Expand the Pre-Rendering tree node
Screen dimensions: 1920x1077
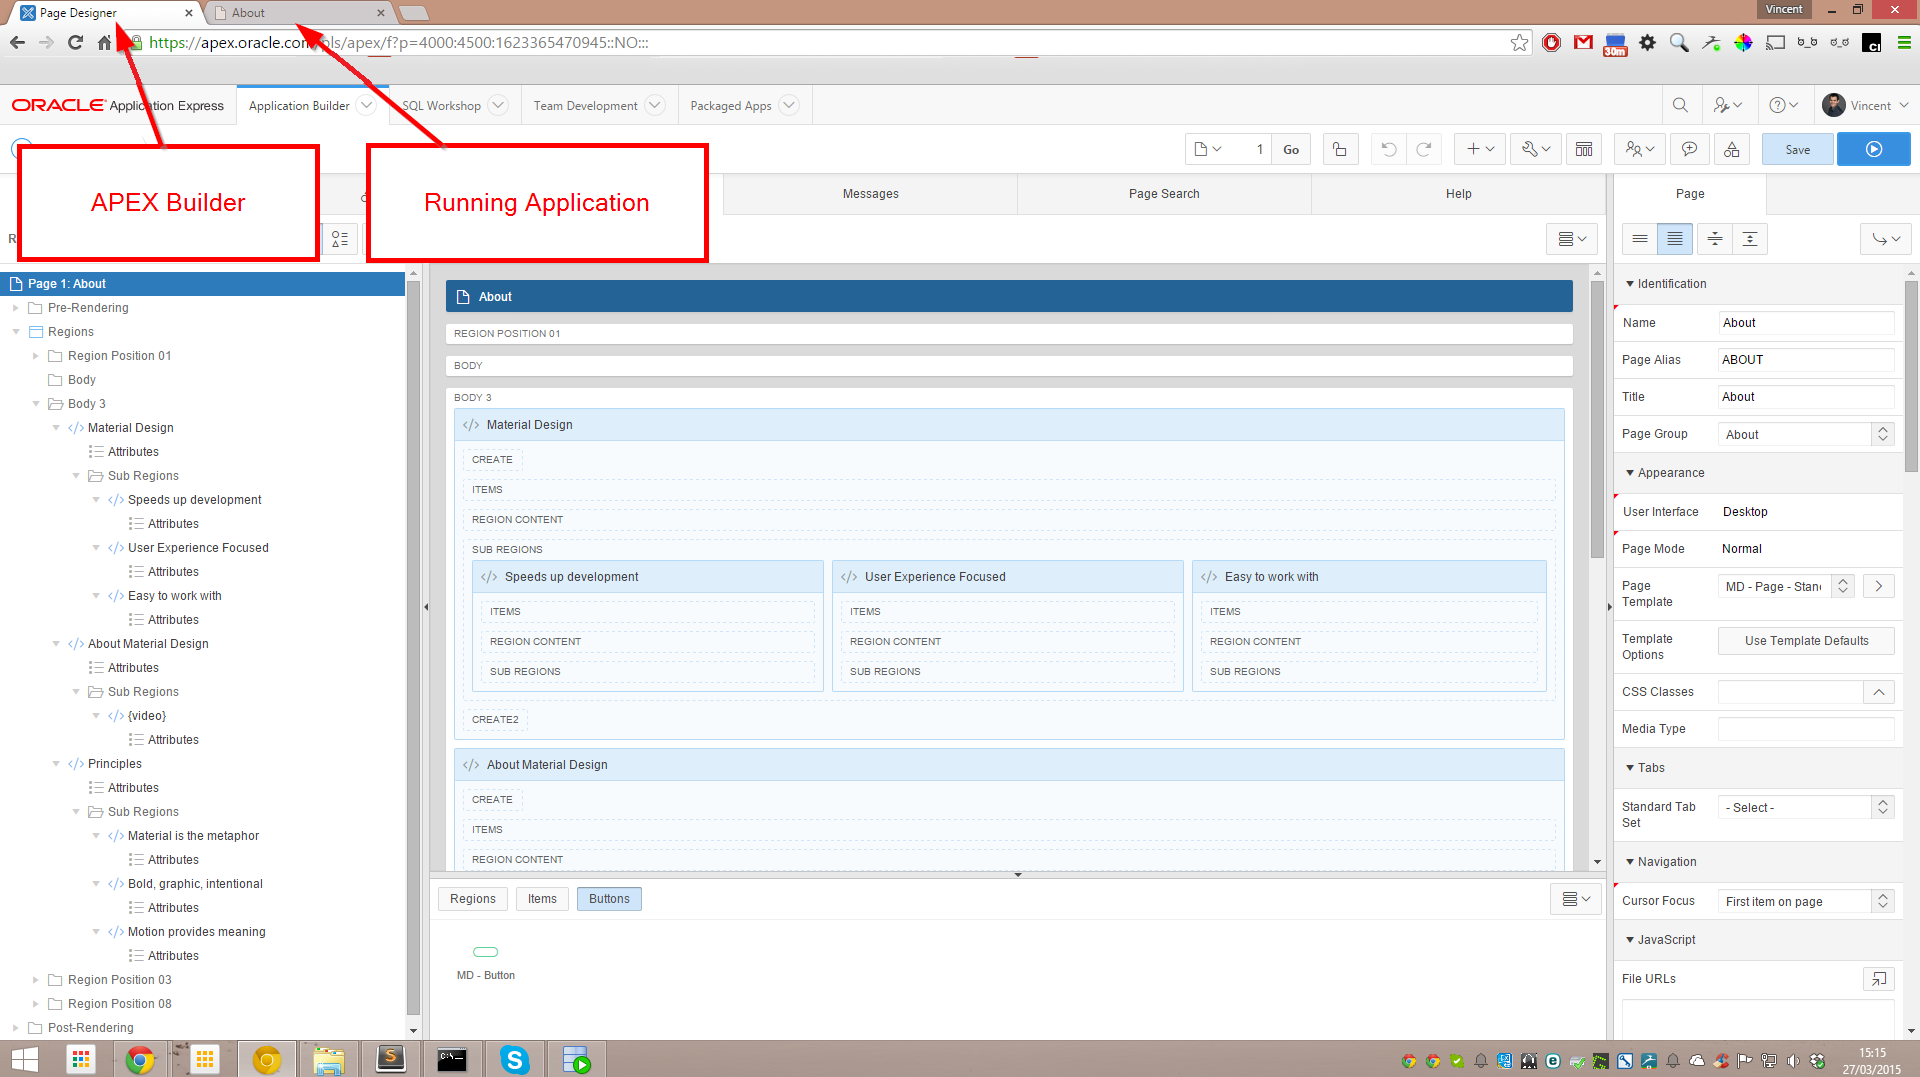[x=16, y=308]
